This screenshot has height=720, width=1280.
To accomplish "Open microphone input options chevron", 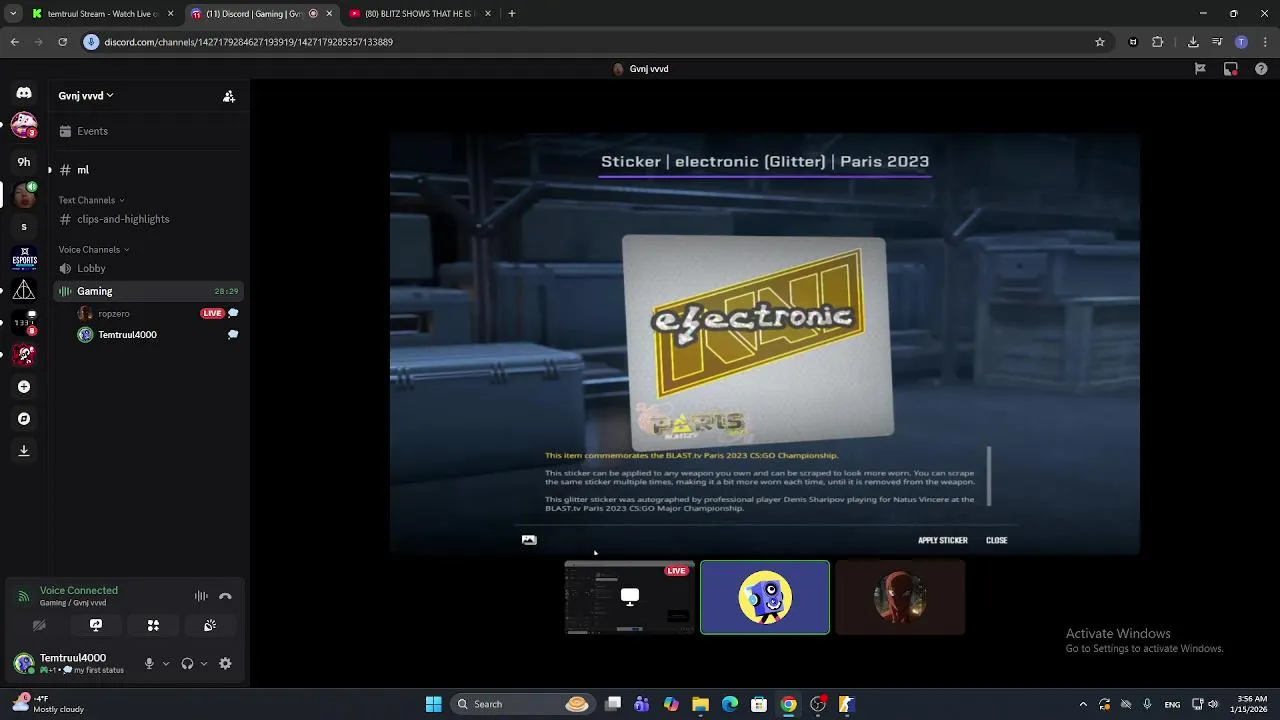I will pos(166,664).
